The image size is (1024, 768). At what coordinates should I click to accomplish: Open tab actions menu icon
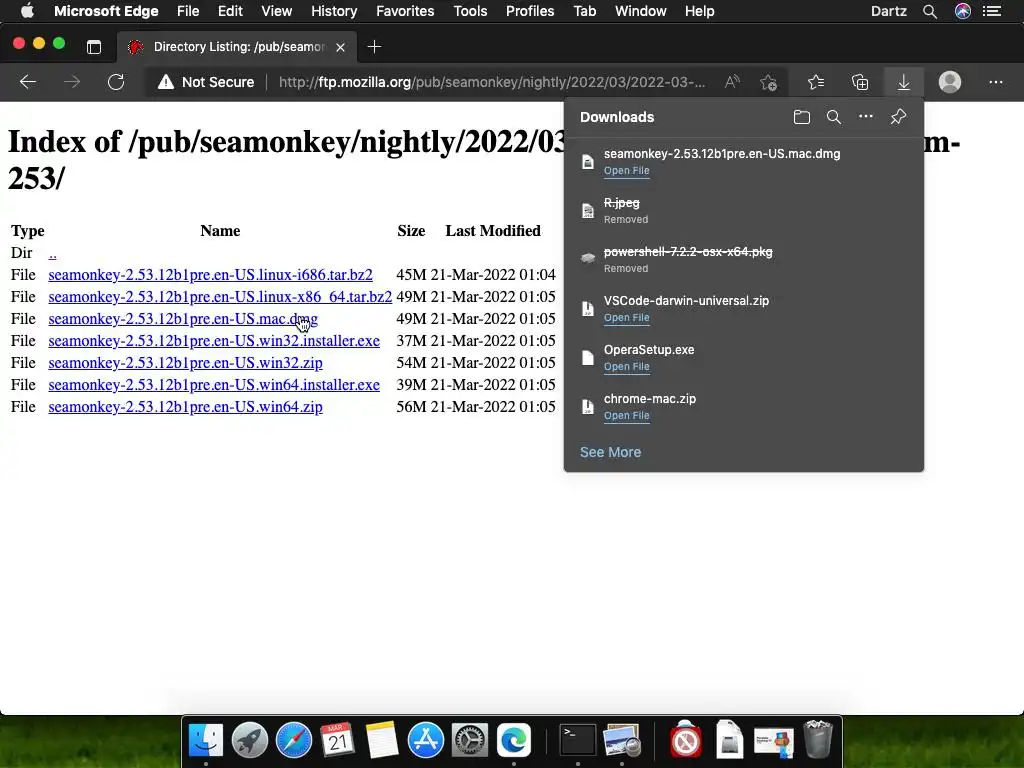94,47
